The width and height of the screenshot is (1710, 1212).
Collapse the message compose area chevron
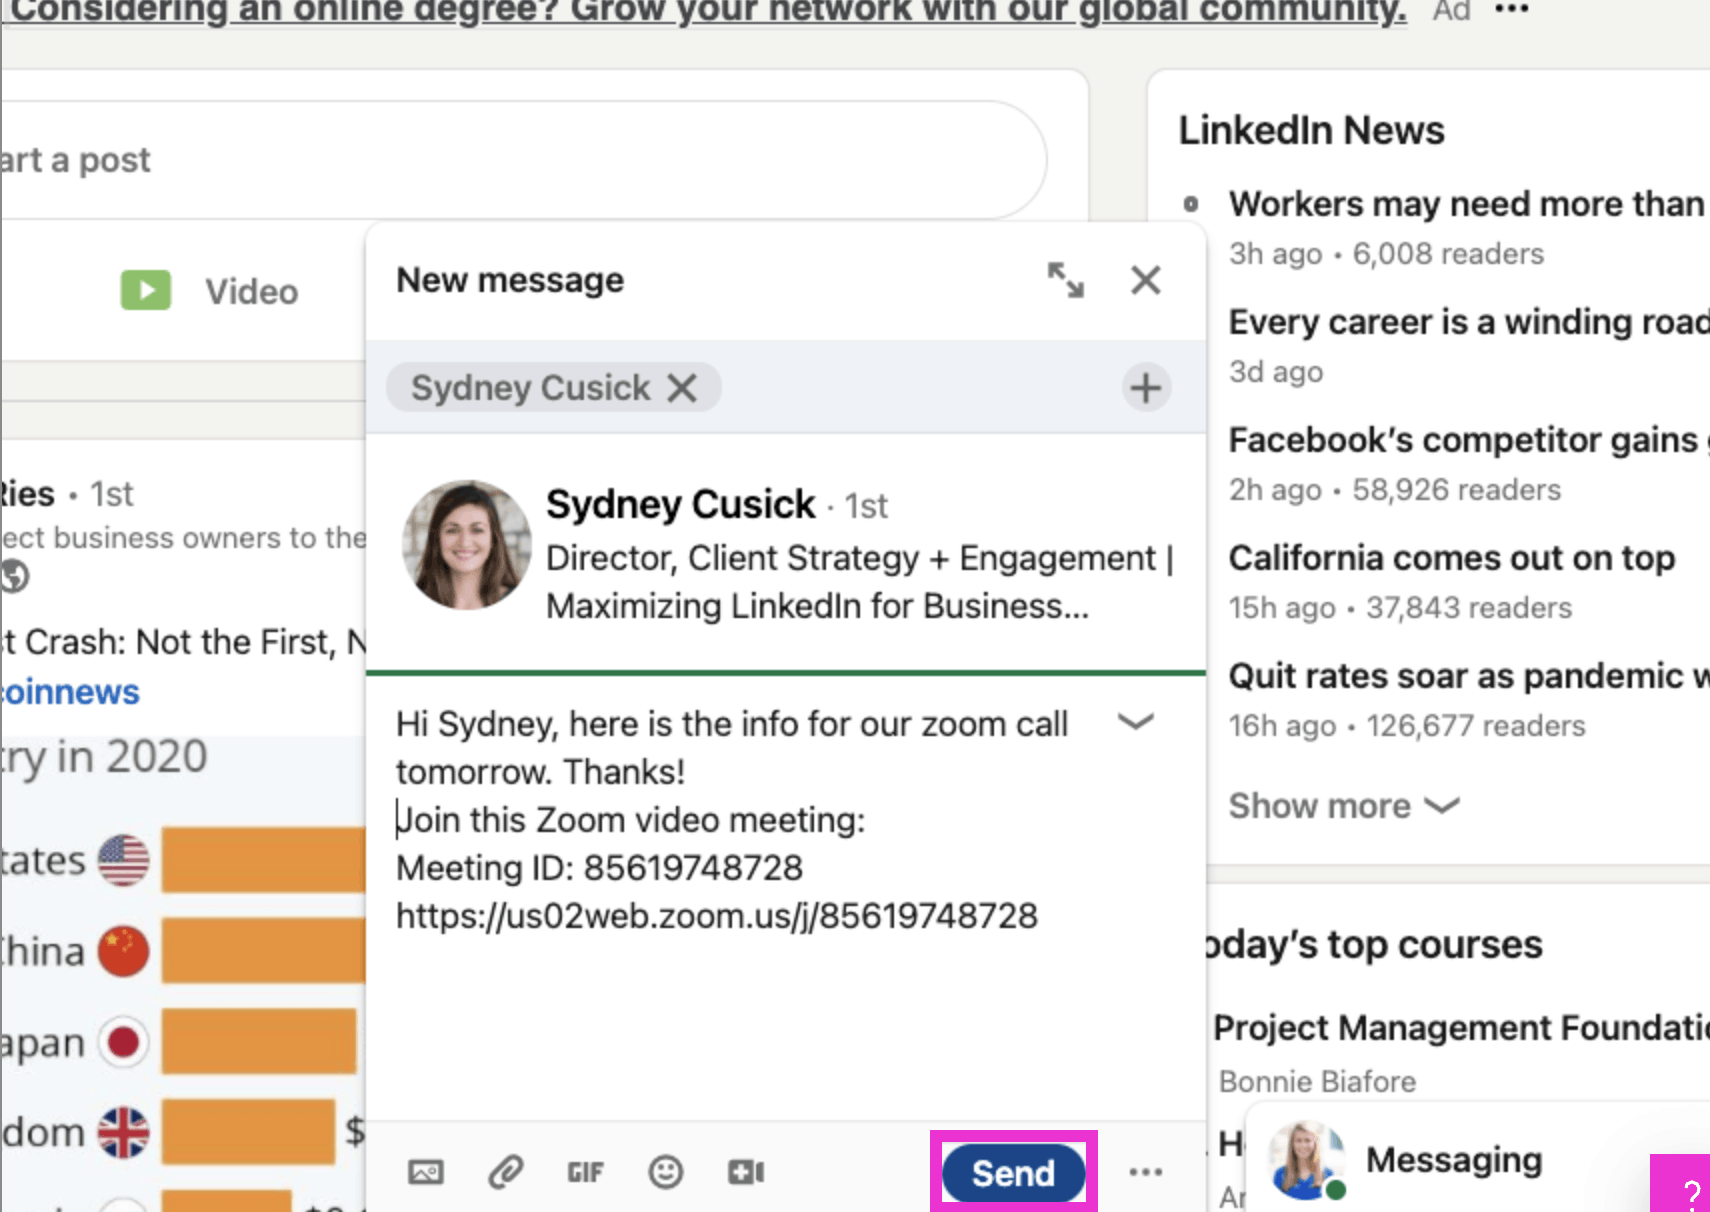(x=1136, y=722)
